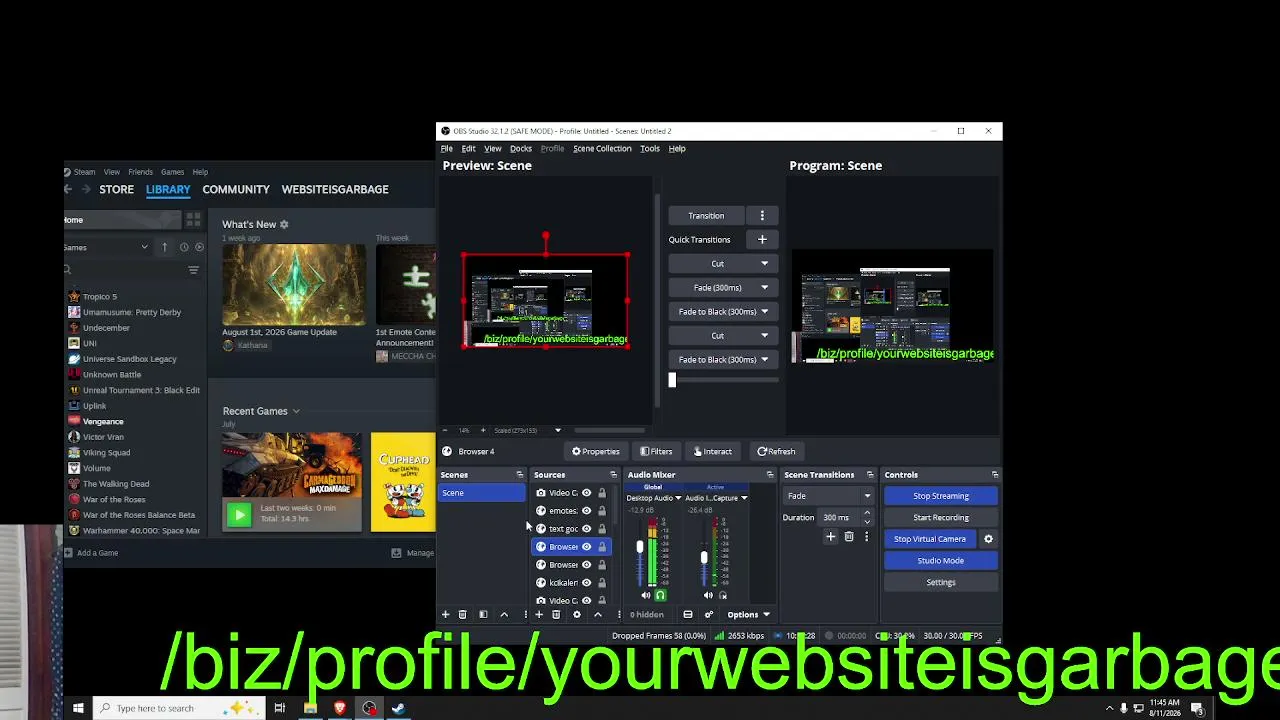Viewport: 1280px width, 720px height.
Task: Open scene filters icon in Scenes dock
Action: tap(483, 615)
